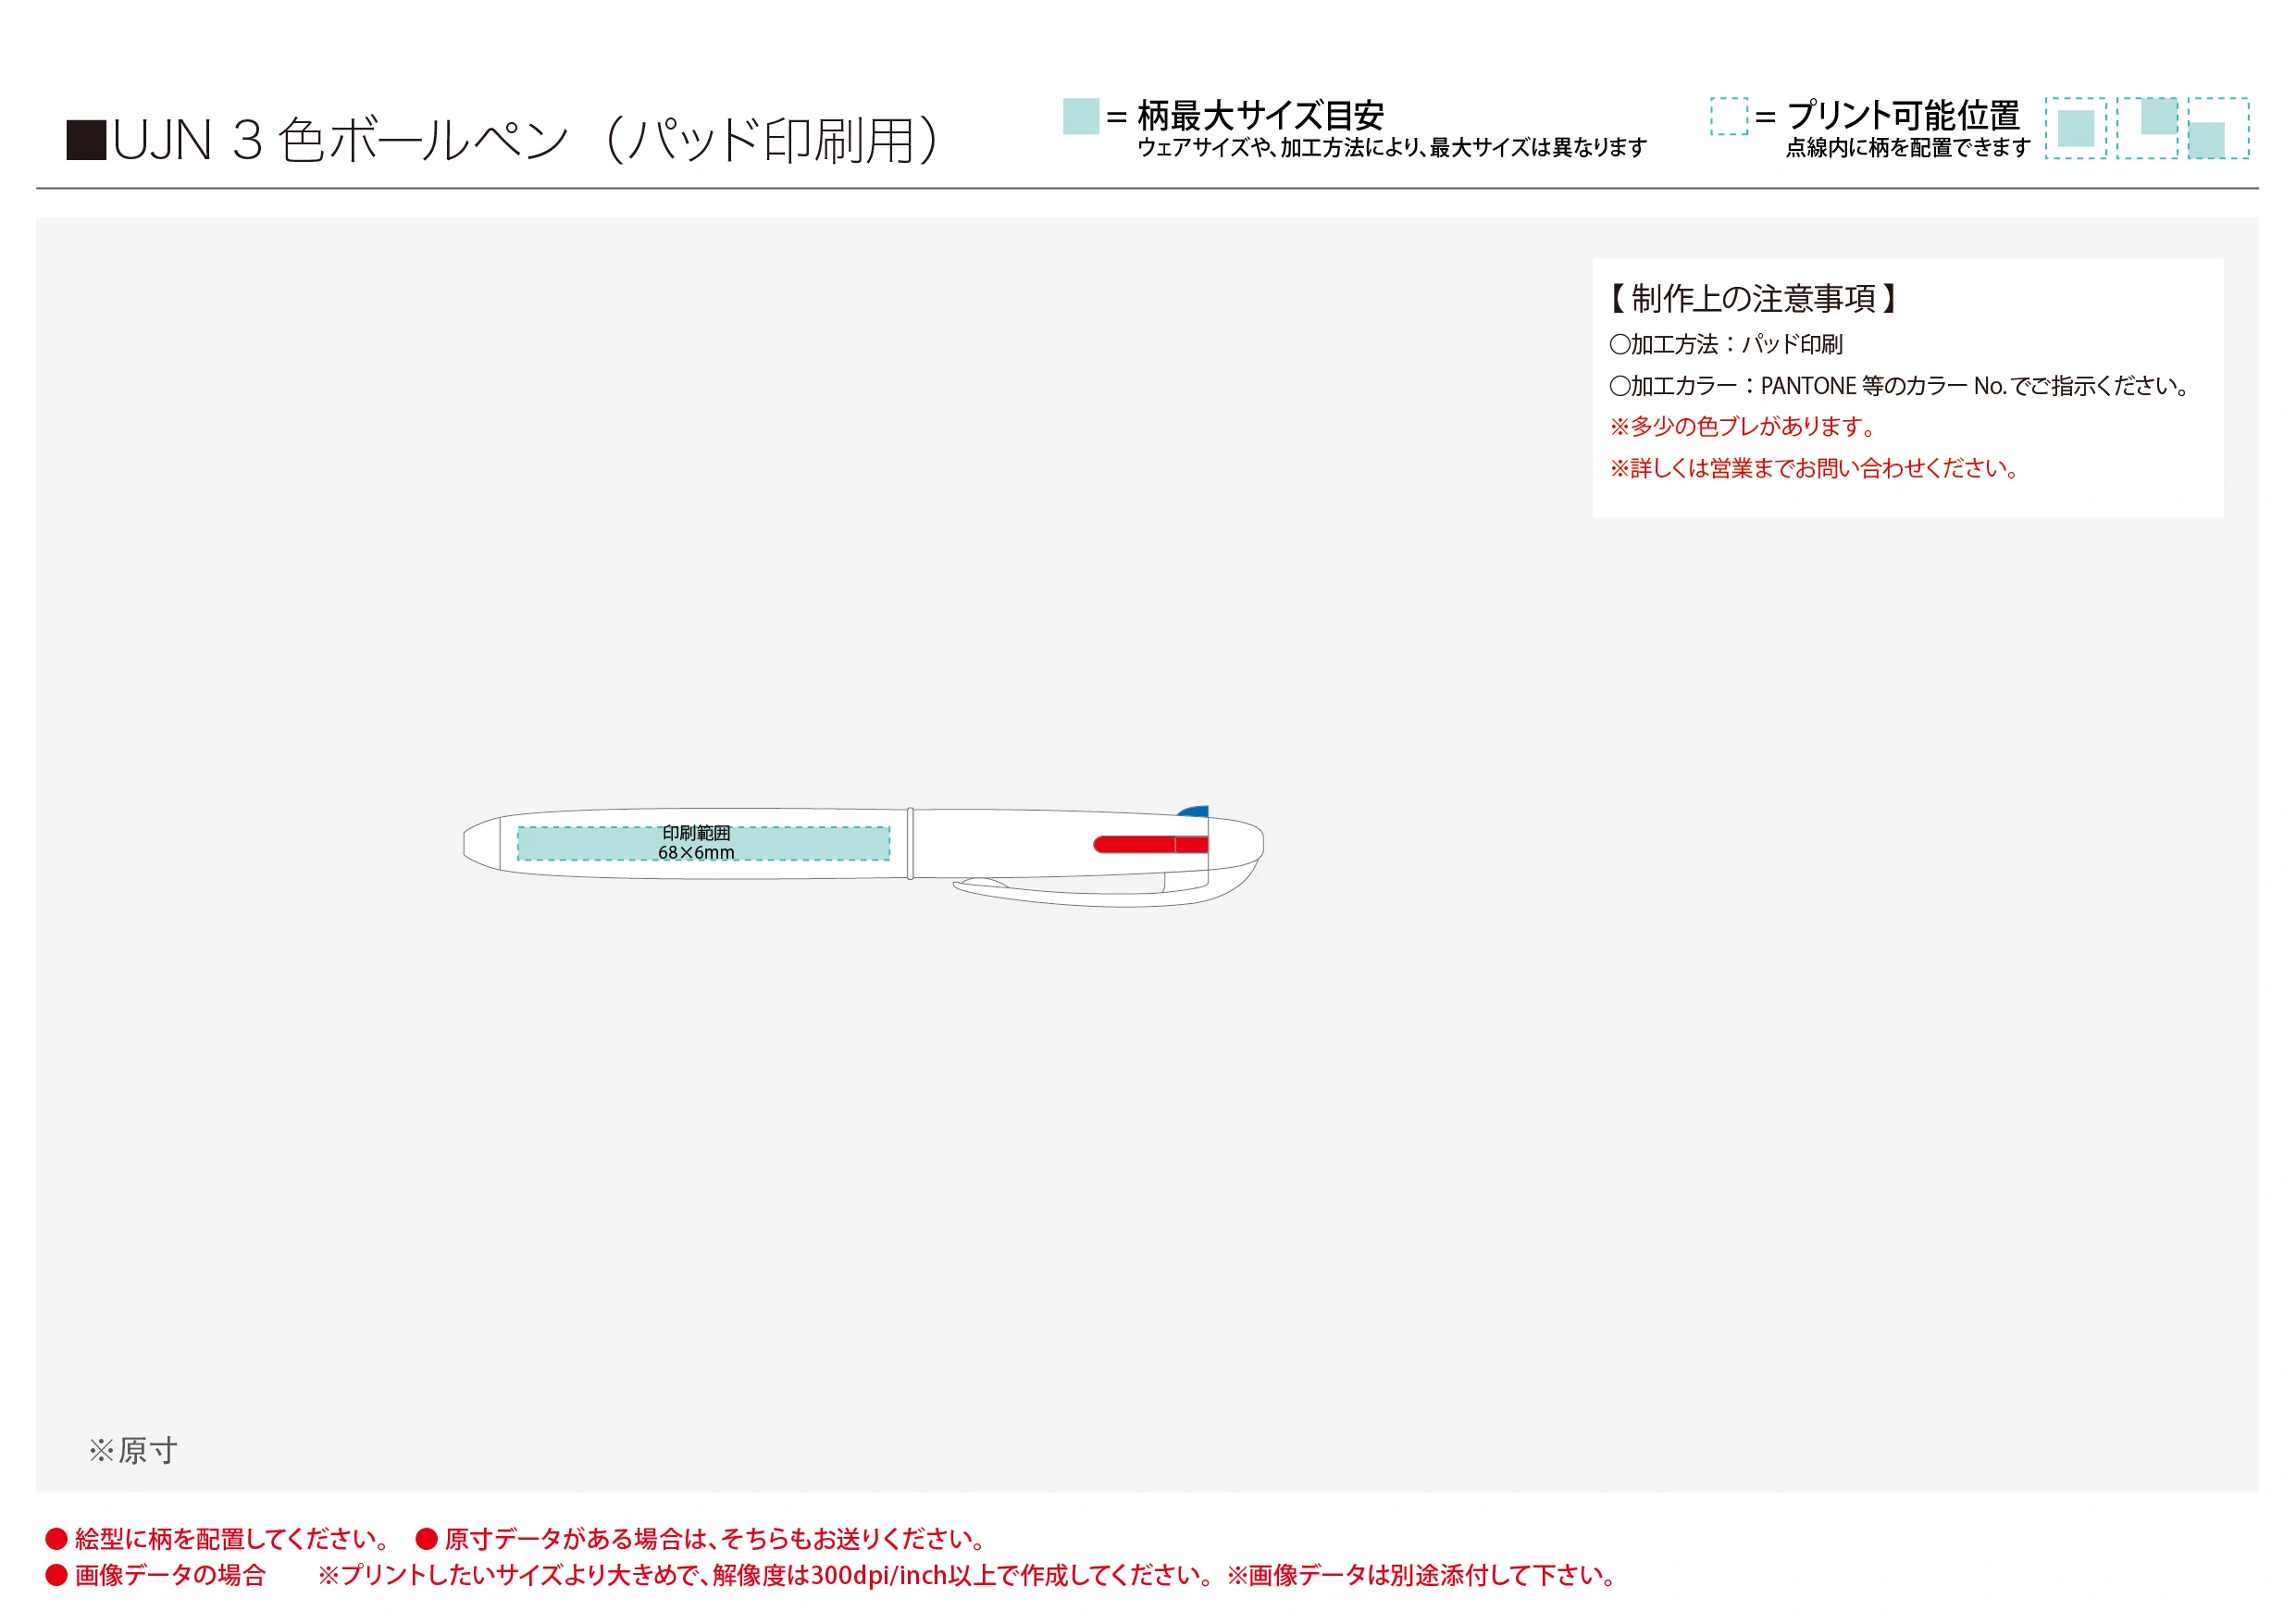The height and width of the screenshot is (1623, 2296).
Task: Click the '※原寸' note at the bottom left
Action: click(134, 1451)
